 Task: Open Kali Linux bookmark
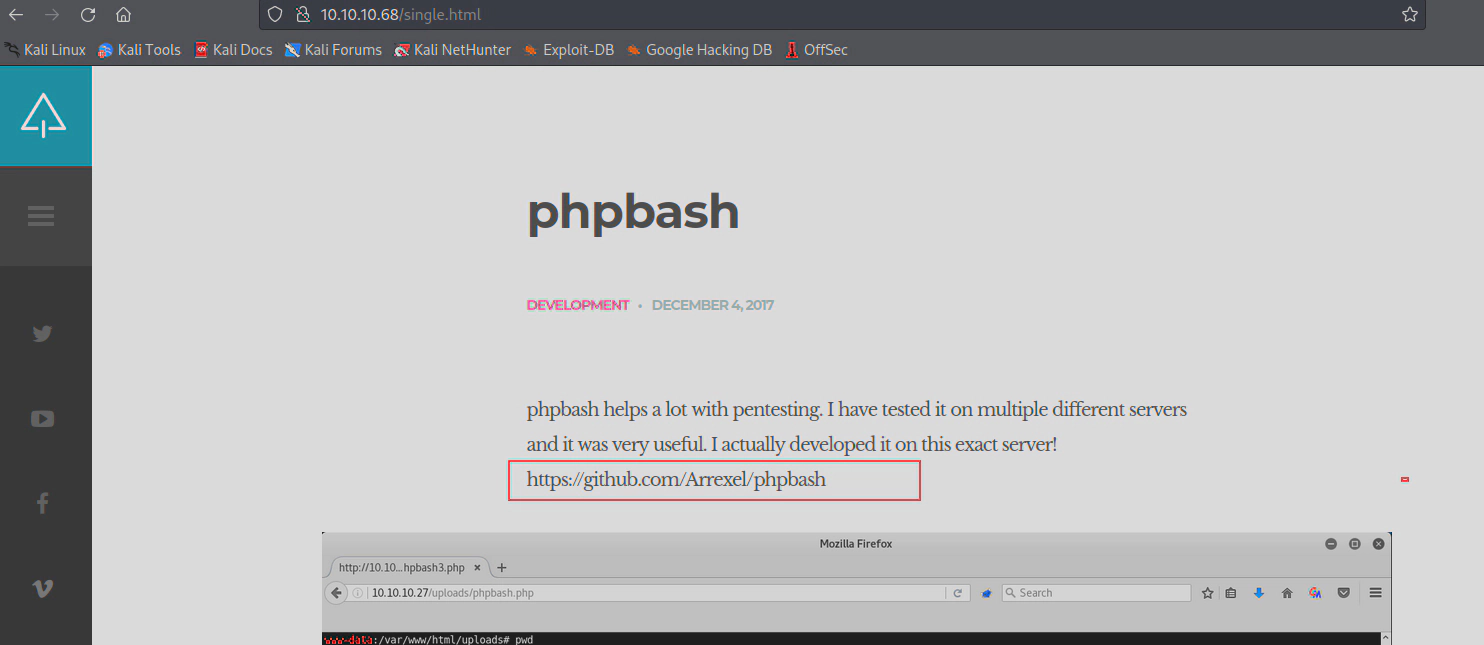click(46, 50)
